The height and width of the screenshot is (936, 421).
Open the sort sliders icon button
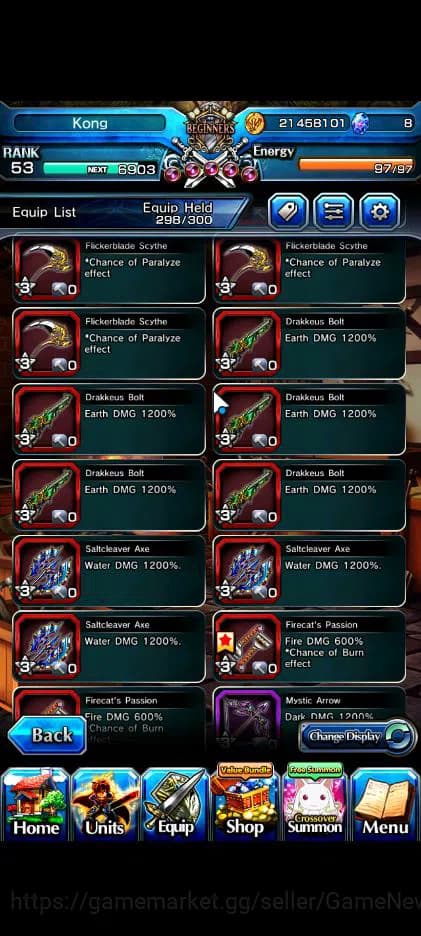[x=334, y=211]
